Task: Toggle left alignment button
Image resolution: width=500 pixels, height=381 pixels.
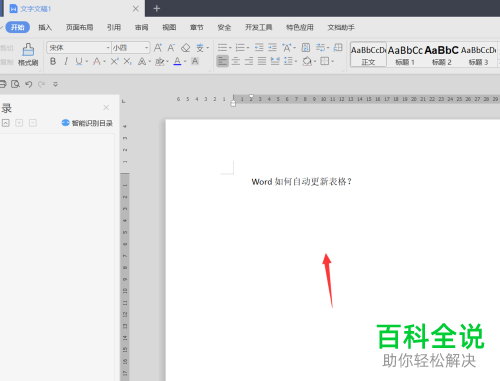Action: (x=223, y=61)
